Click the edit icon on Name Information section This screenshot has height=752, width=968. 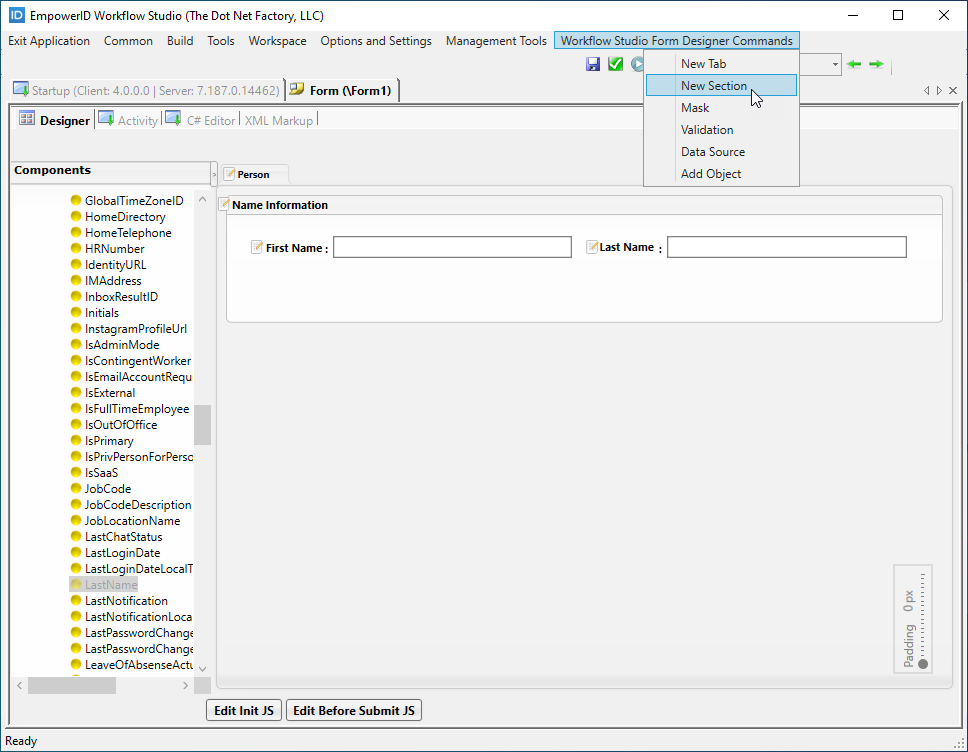225,205
